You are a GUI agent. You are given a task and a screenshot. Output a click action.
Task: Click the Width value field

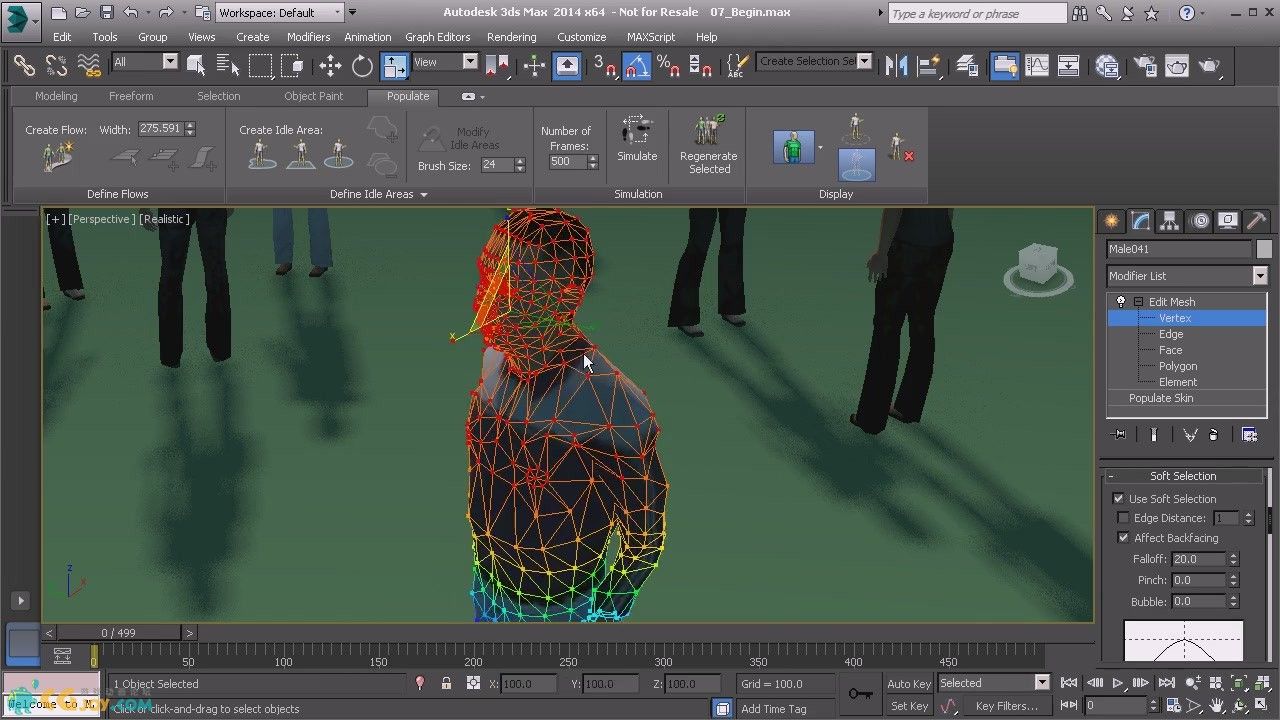point(160,129)
